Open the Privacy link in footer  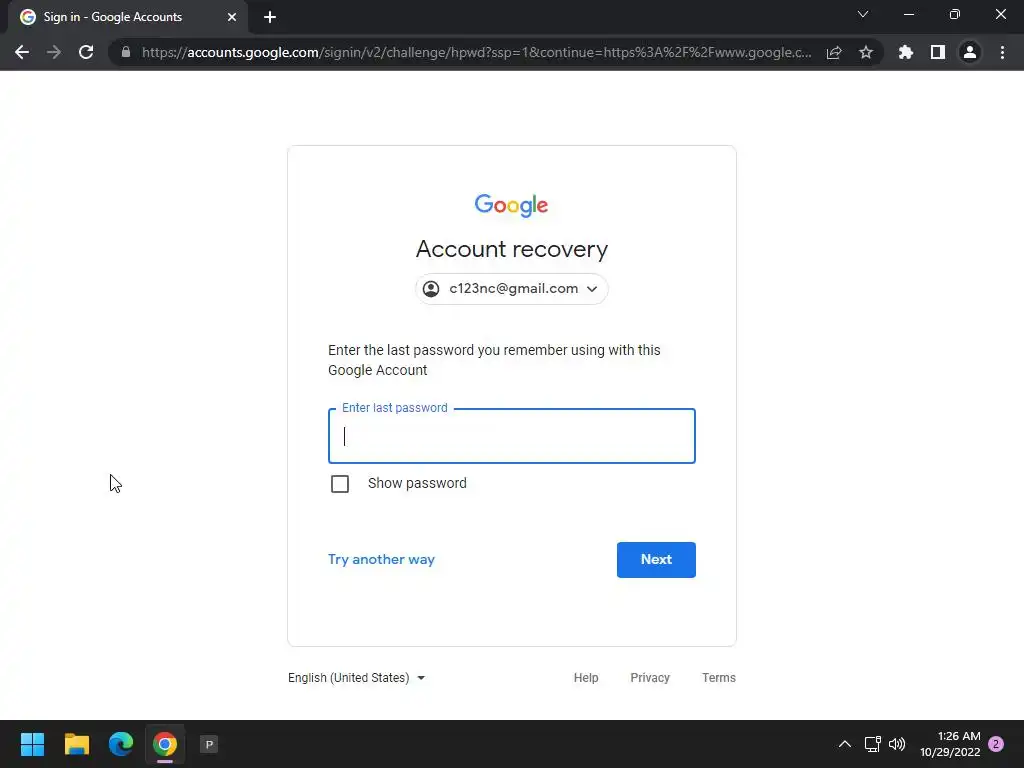coord(650,678)
